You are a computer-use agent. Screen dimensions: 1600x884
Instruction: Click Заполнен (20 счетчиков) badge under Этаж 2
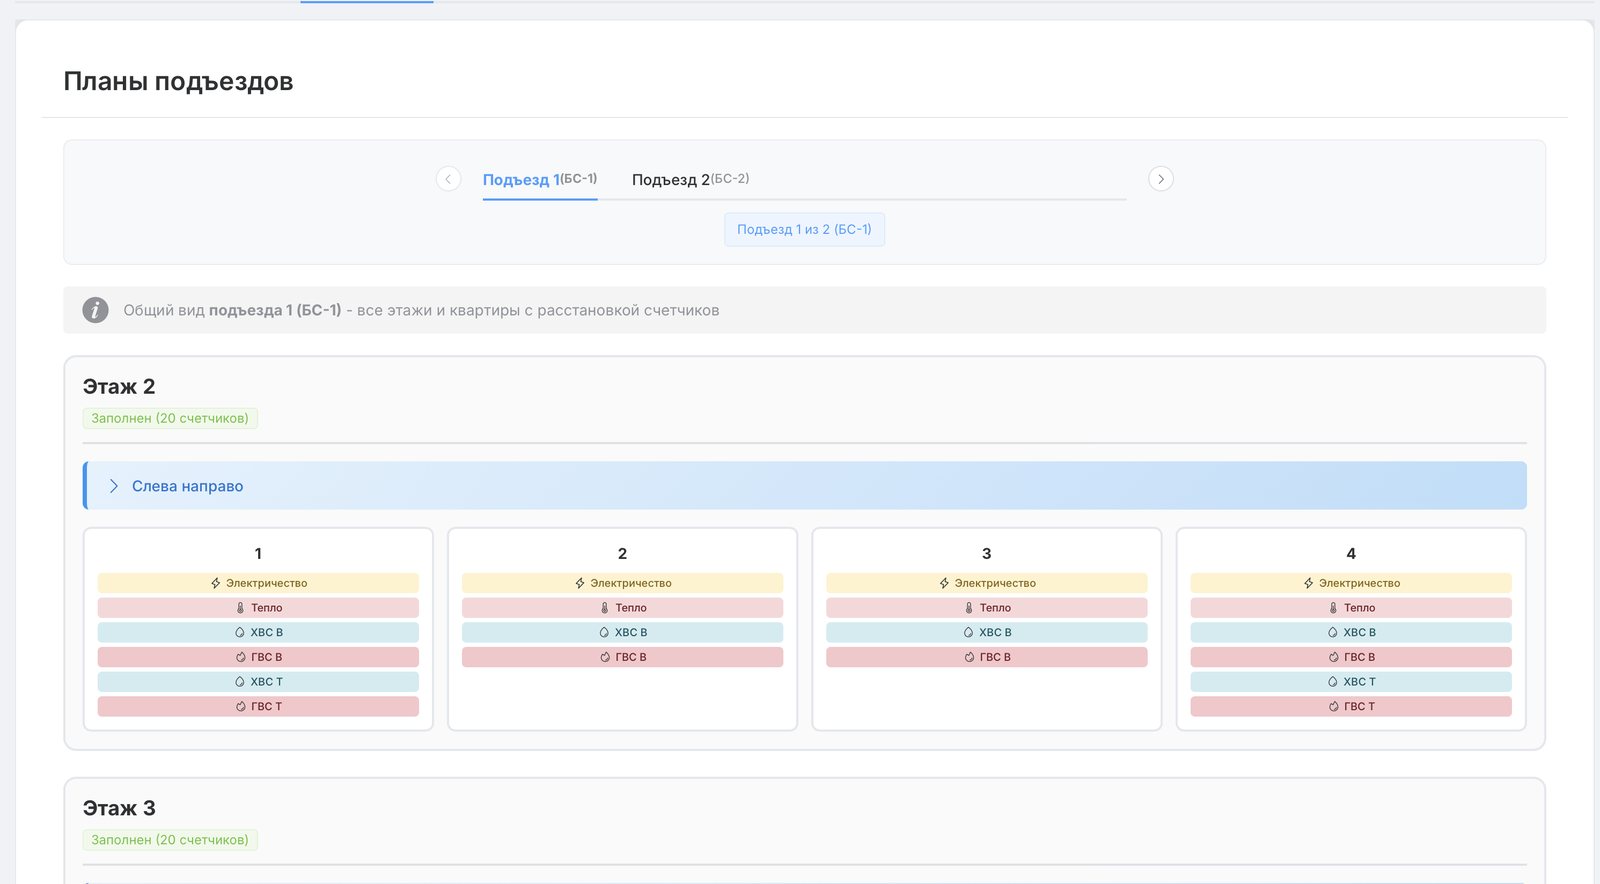(x=170, y=418)
